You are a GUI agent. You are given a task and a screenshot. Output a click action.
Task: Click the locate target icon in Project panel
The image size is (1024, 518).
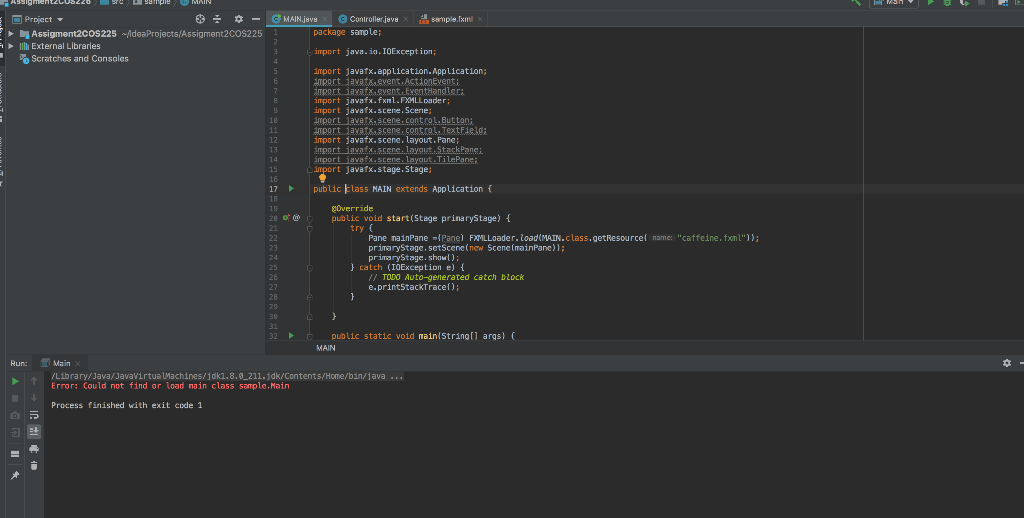(x=200, y=19)
